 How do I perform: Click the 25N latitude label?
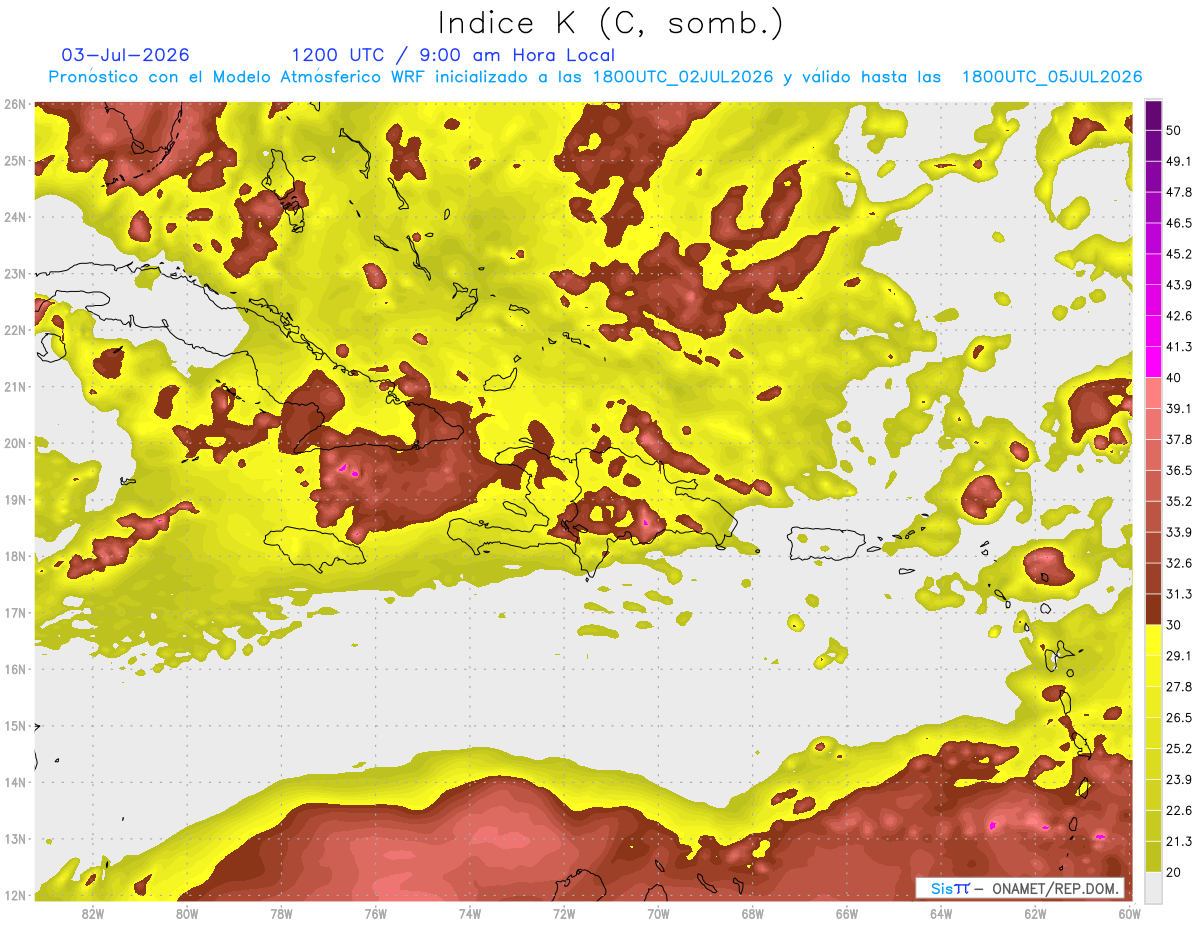point(14,161)
